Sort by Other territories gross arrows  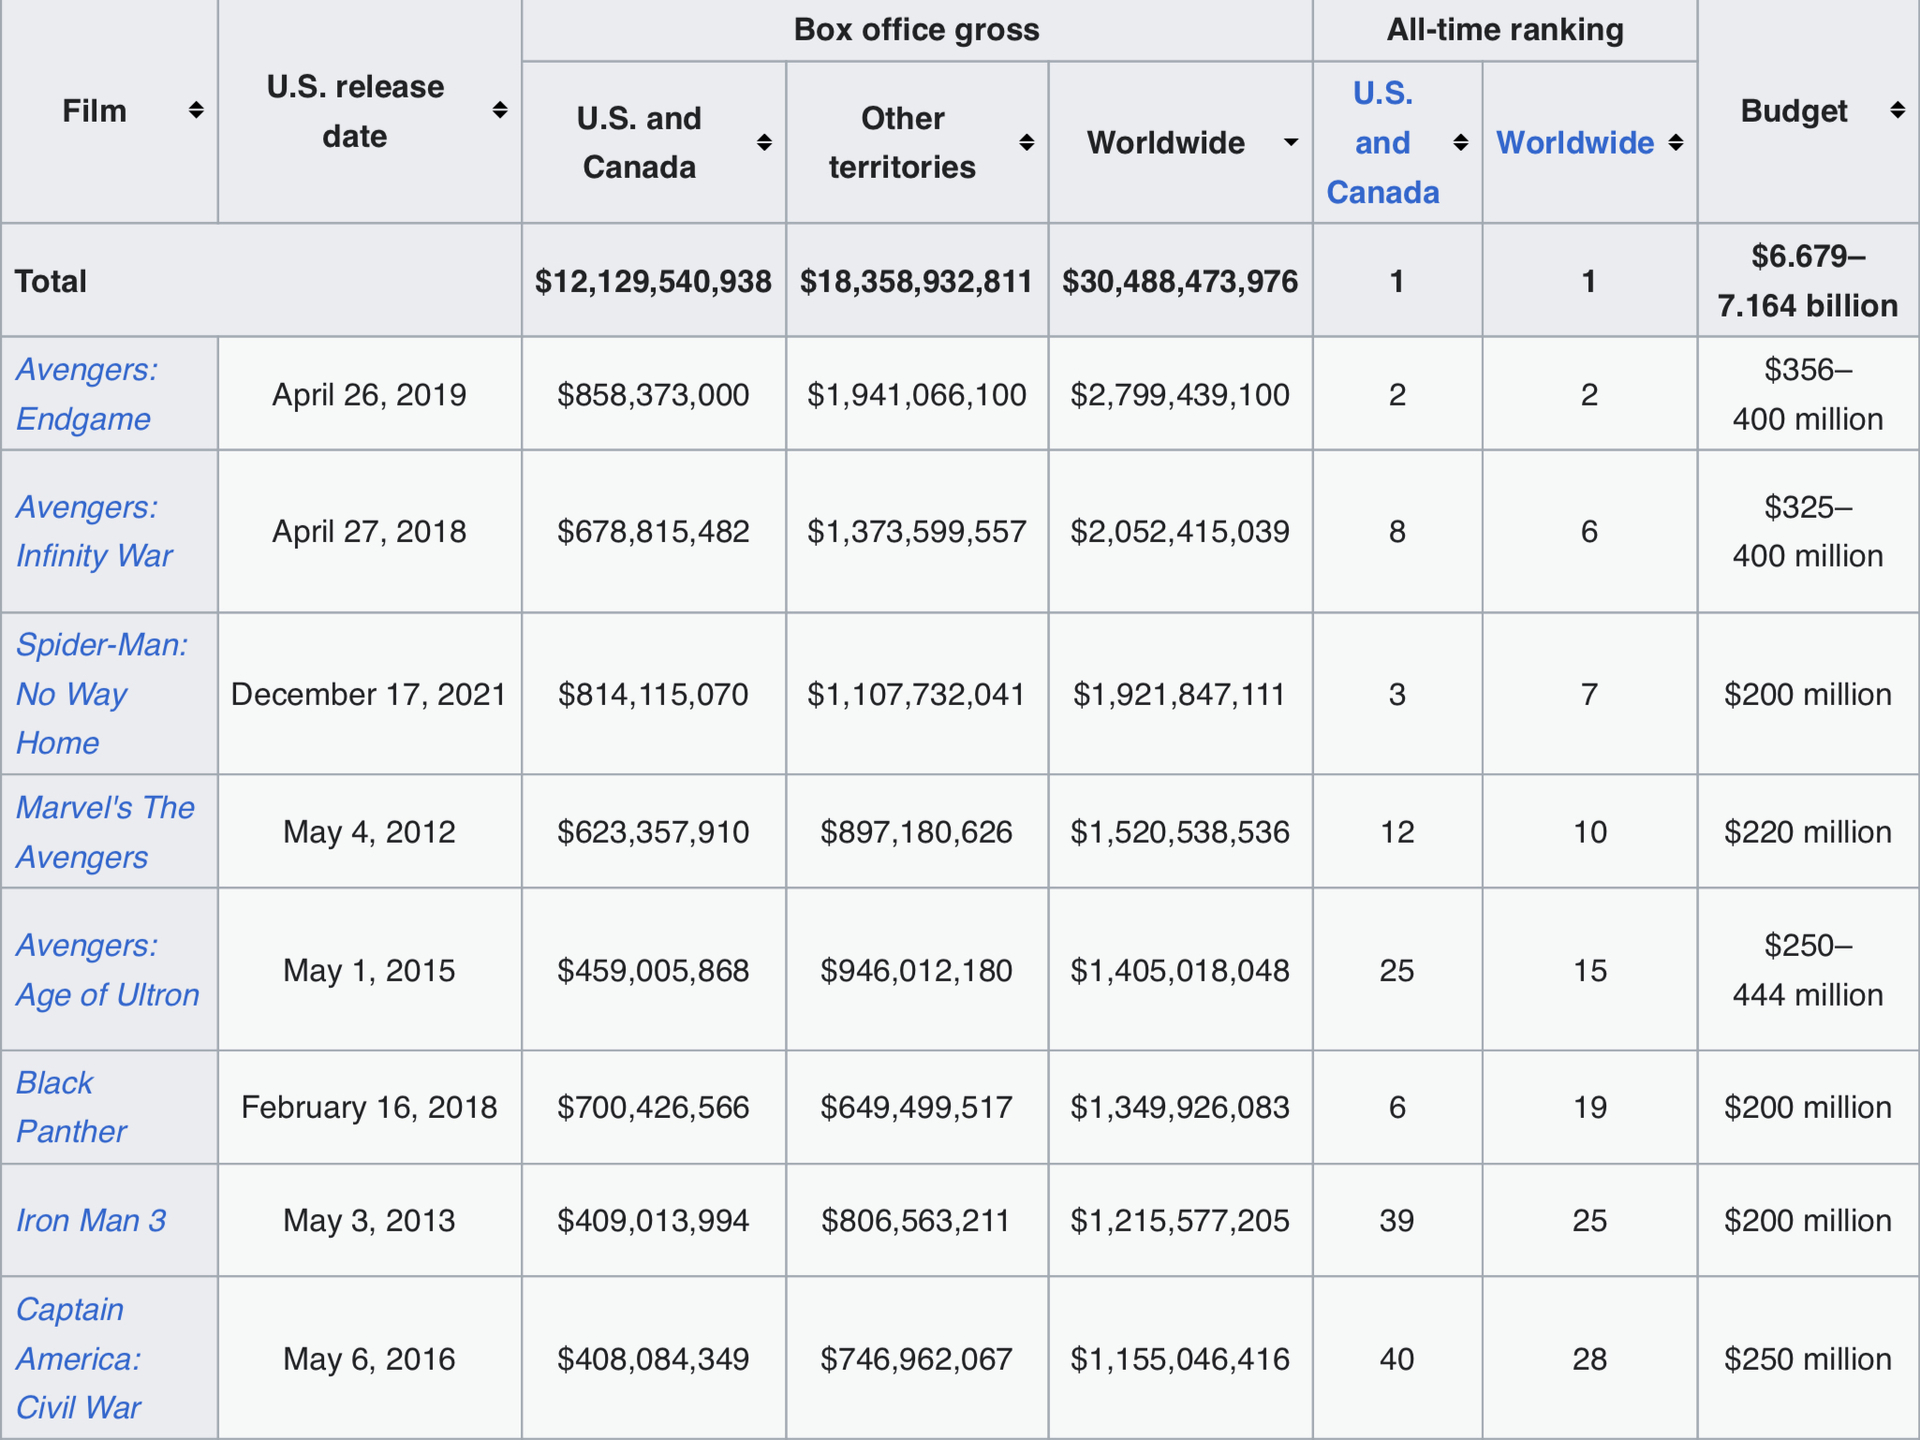pos(1026,142)
